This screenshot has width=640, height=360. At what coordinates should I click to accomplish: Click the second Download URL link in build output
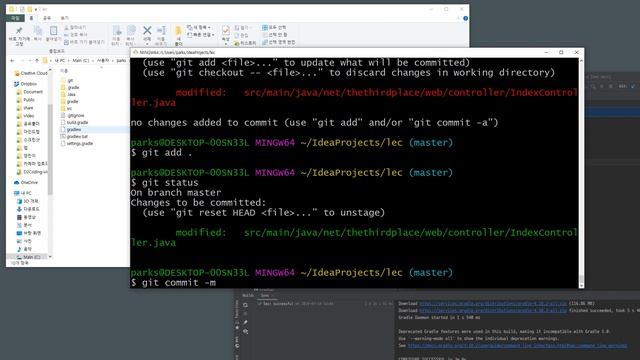(493, 310)
